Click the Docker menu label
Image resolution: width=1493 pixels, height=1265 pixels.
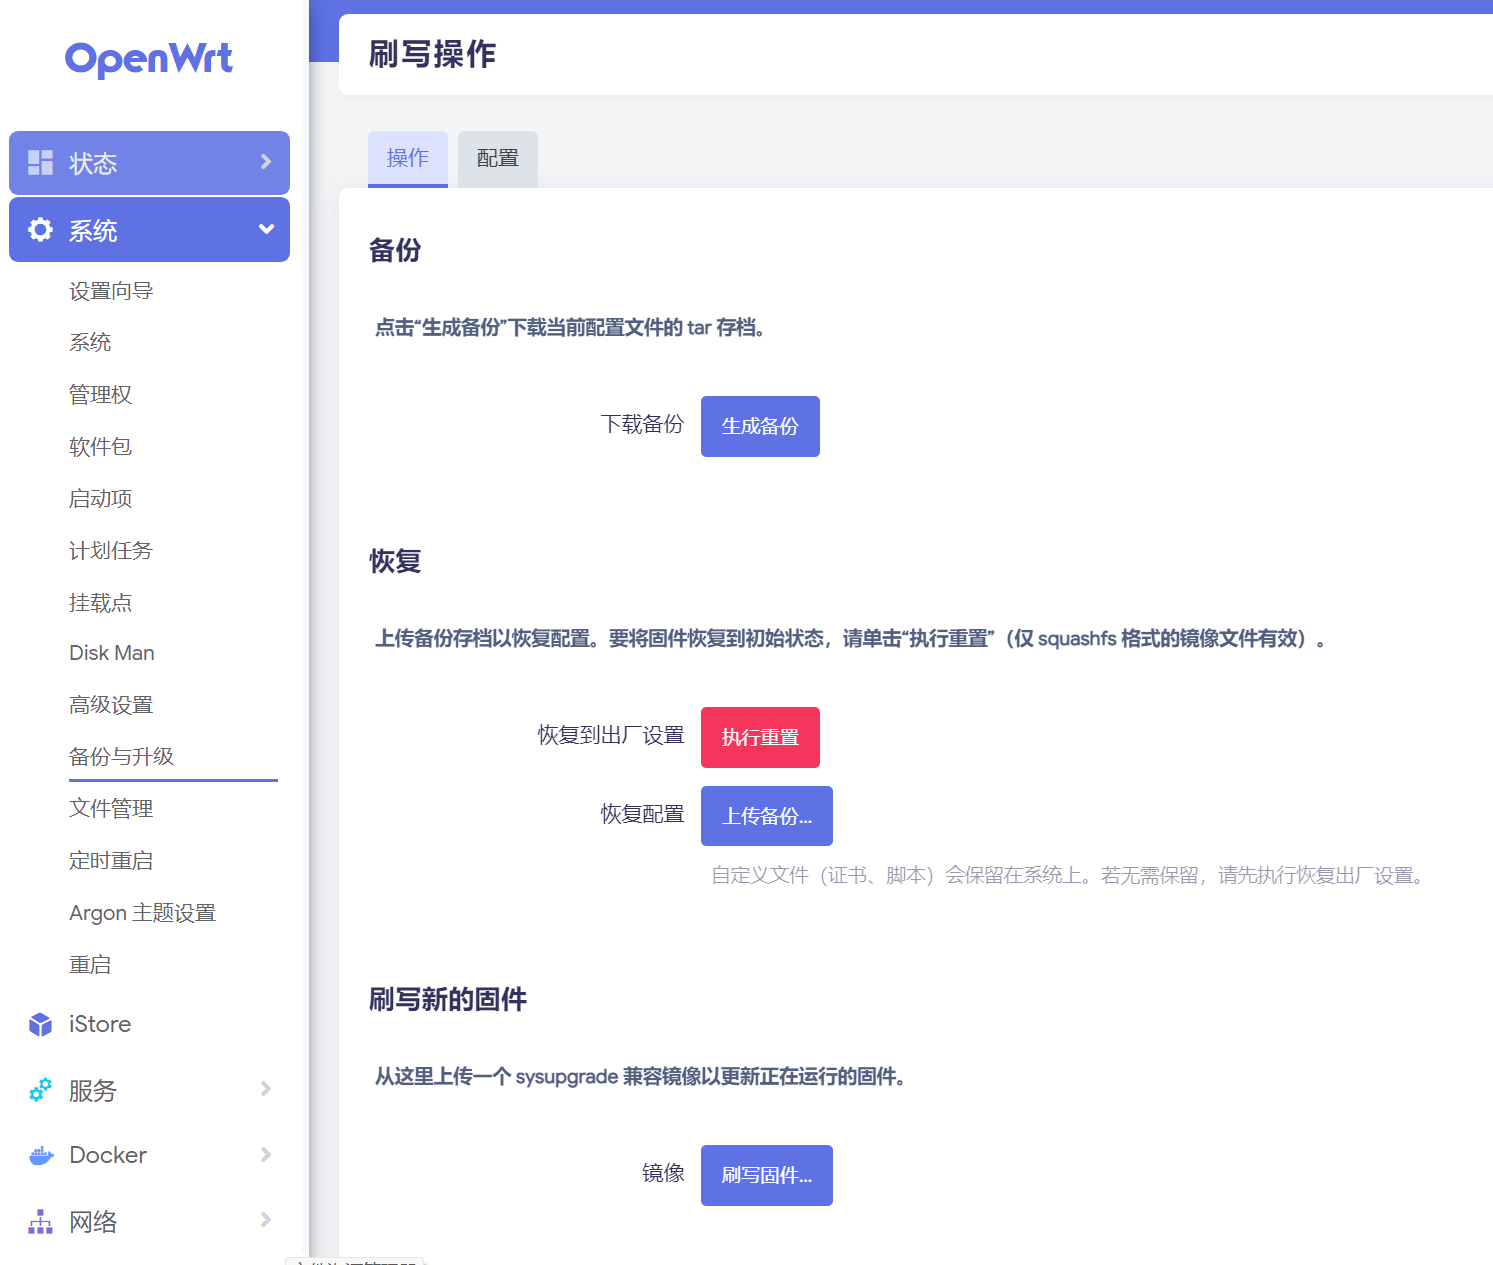[x=108, y=1155]
